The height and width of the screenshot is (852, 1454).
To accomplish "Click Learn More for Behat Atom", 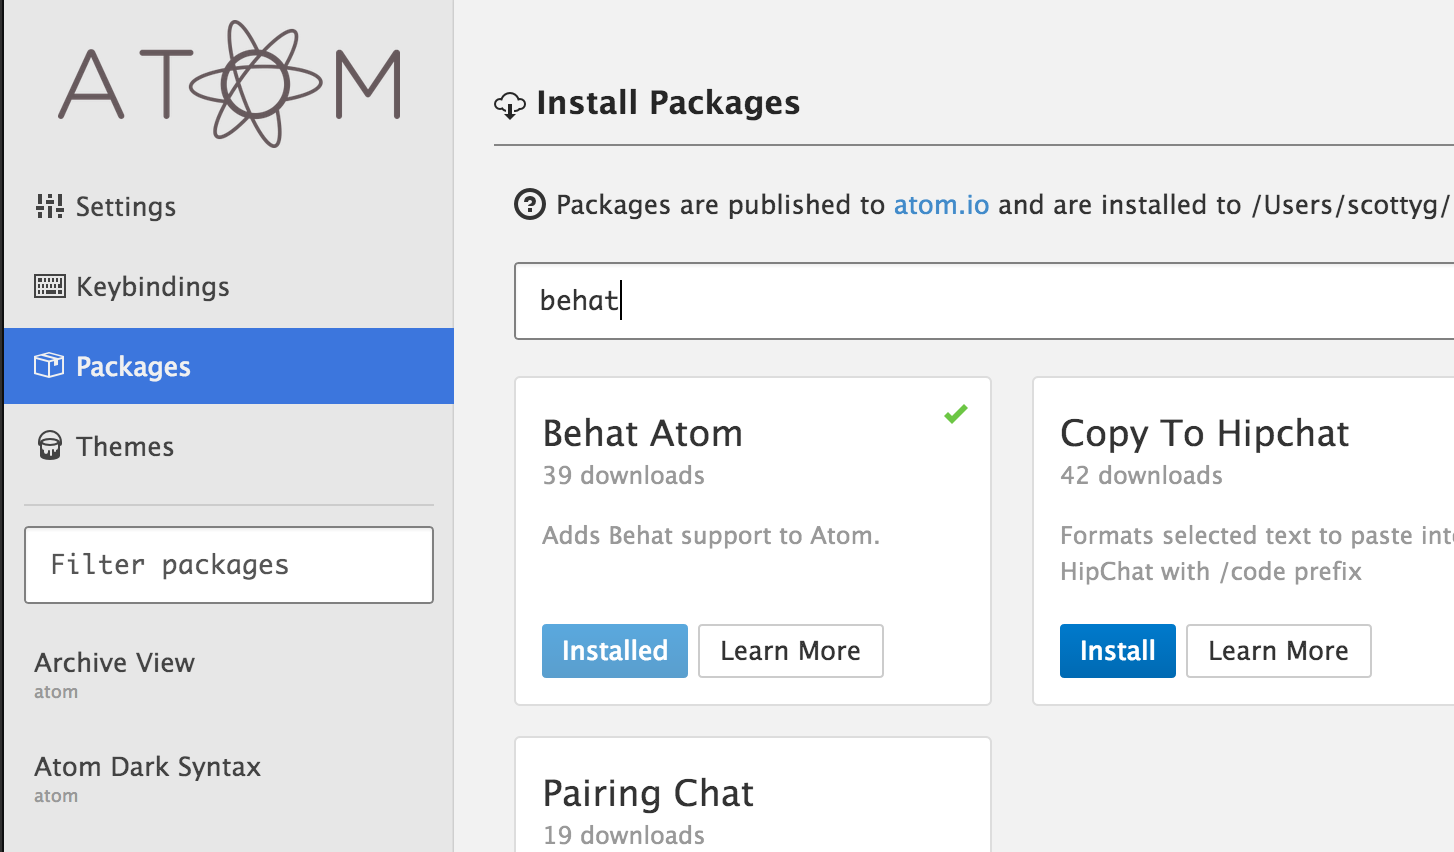I will 791,651.
